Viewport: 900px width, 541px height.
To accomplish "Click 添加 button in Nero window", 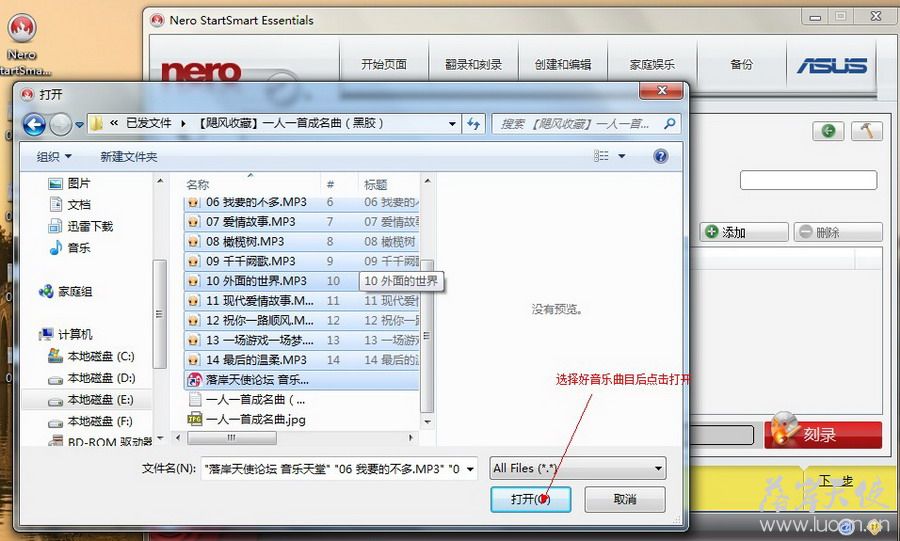I will pyautogui.click(x=744, y=232).
